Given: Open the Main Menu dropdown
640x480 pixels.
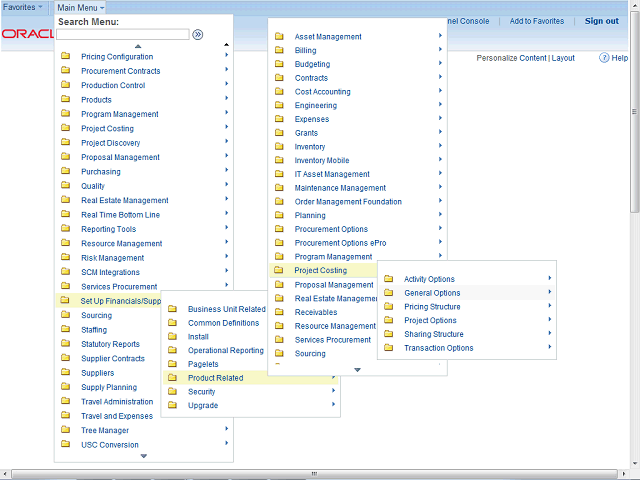Looking at the screenshot, I should [x=80, y=7].
